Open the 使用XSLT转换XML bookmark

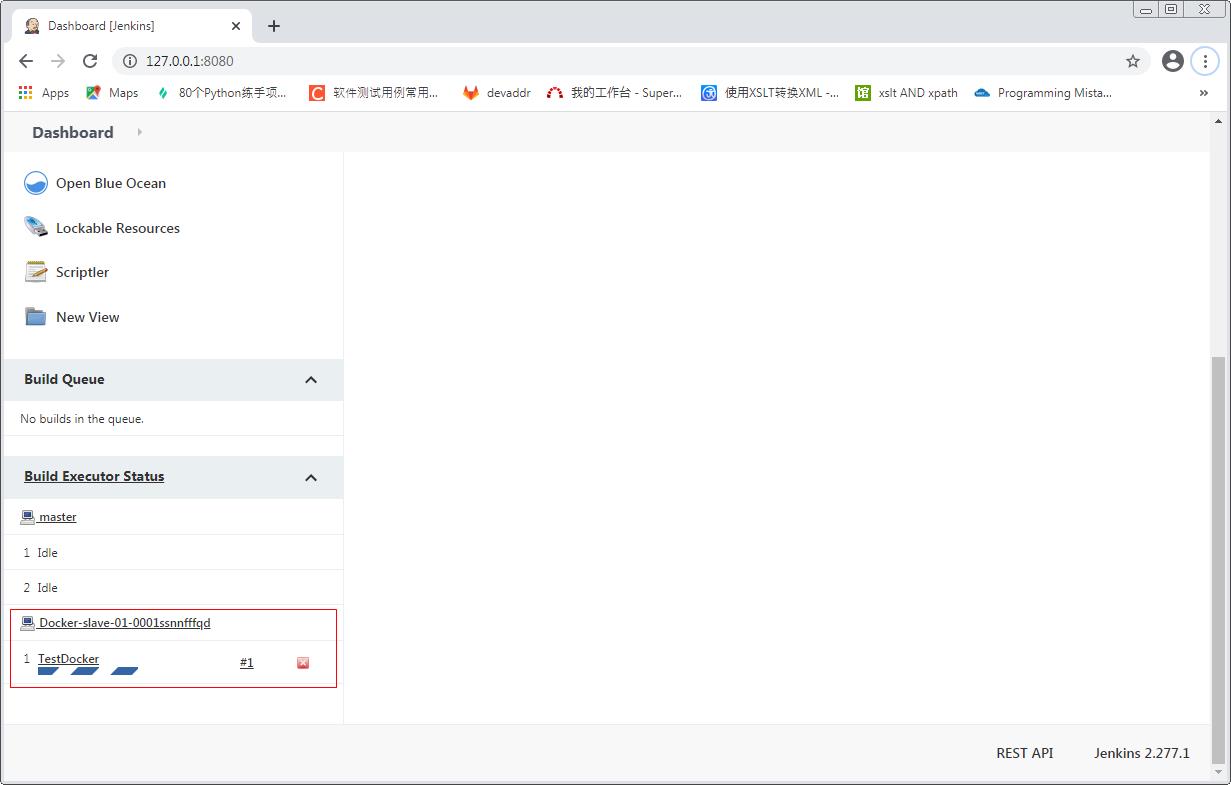[770, 93]
